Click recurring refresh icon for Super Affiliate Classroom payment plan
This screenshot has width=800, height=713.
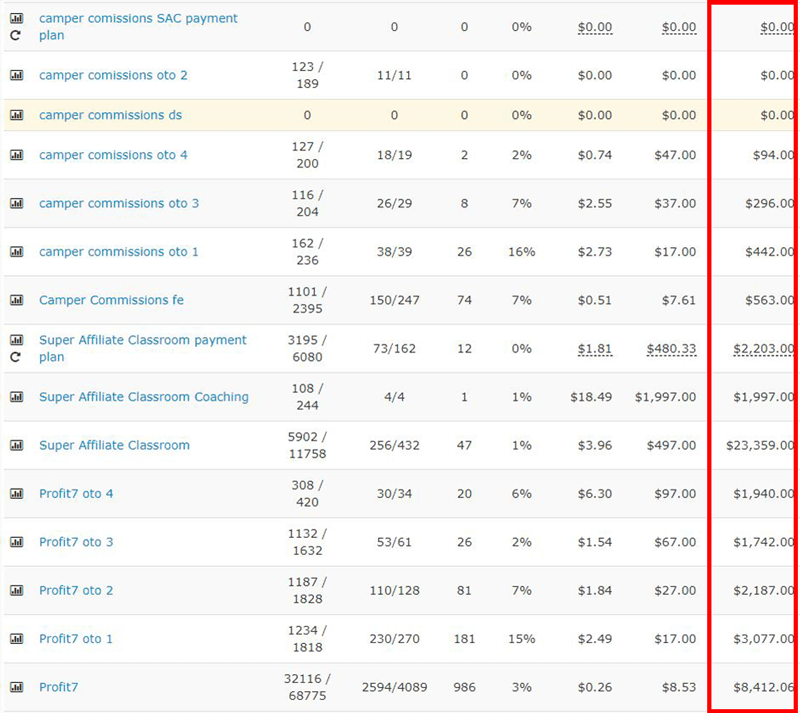point(16,357)
